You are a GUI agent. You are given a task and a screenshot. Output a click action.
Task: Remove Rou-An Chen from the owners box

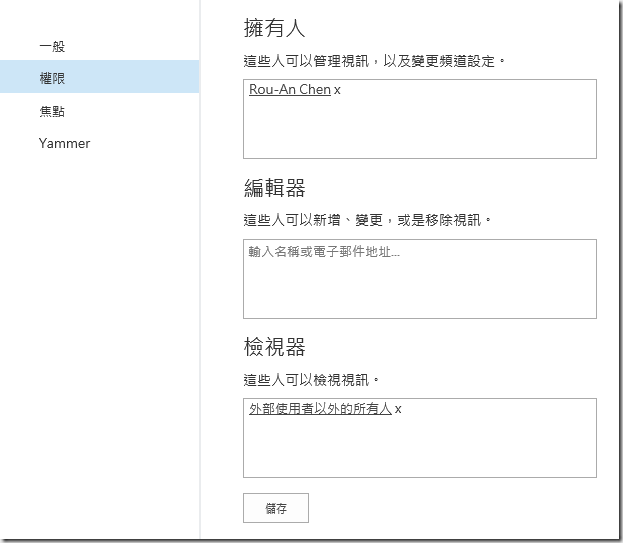click(337, 90)
